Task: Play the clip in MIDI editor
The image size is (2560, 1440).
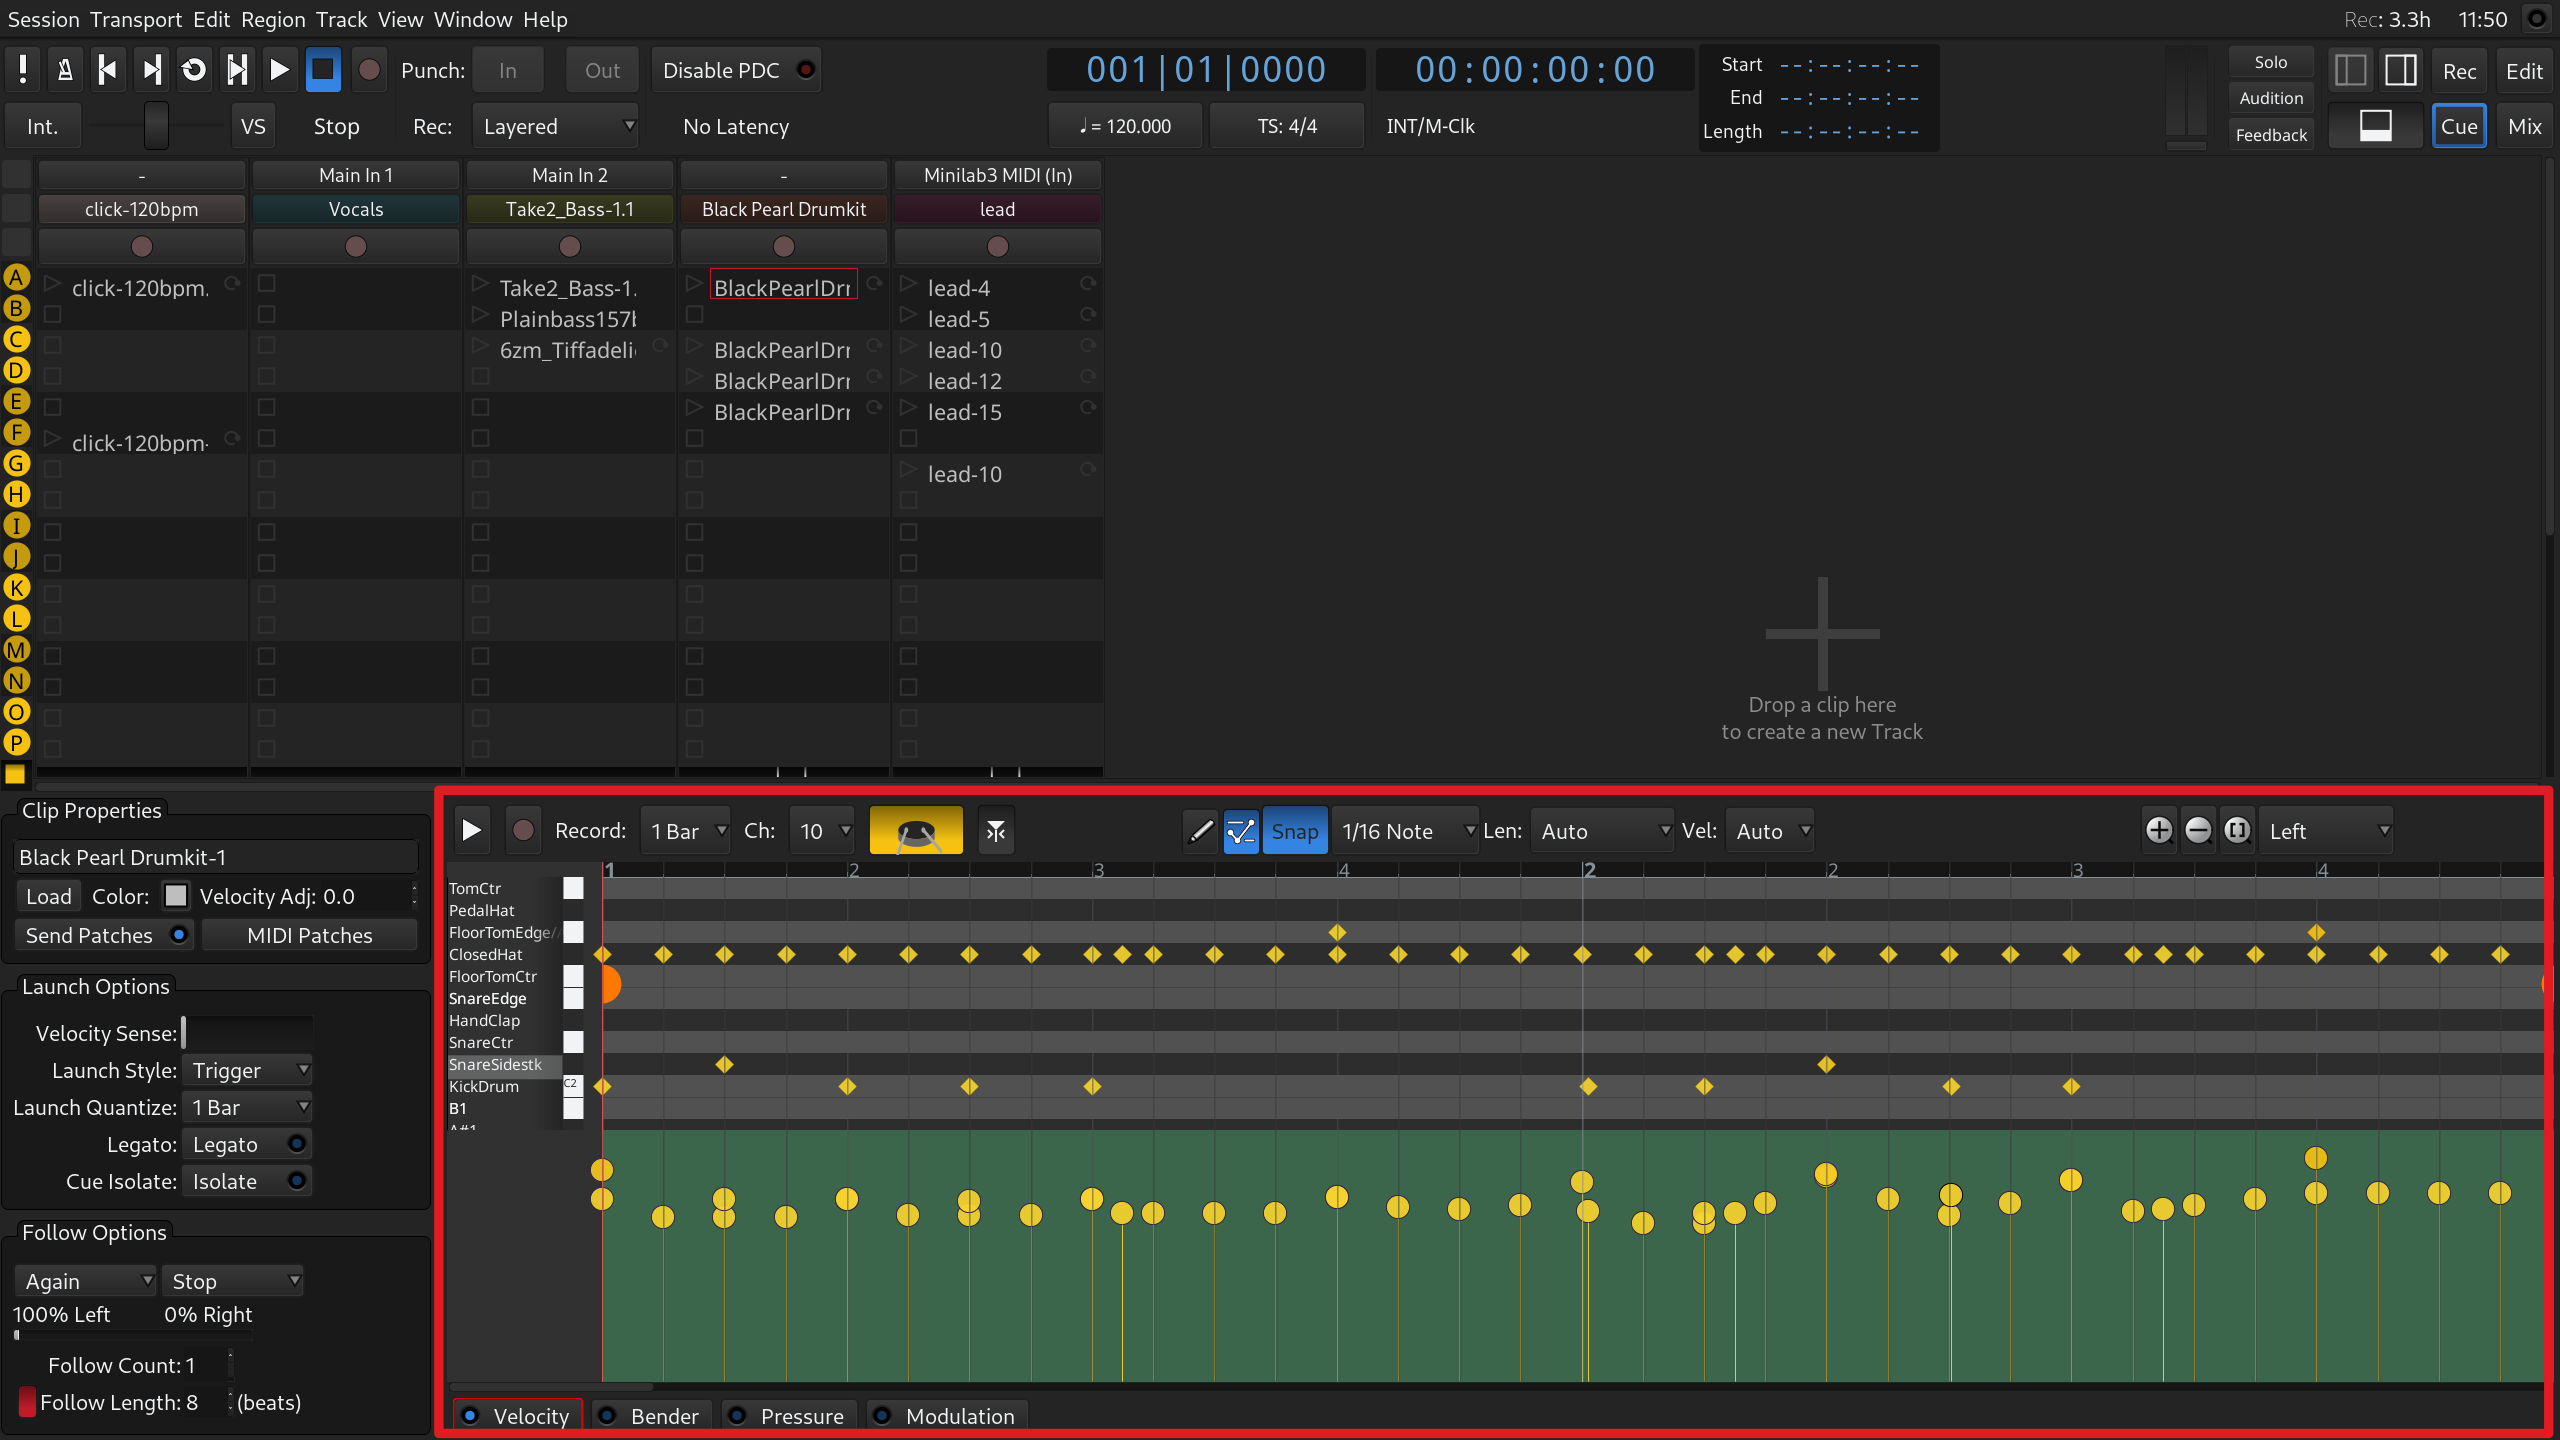Action: coord(471,831)
